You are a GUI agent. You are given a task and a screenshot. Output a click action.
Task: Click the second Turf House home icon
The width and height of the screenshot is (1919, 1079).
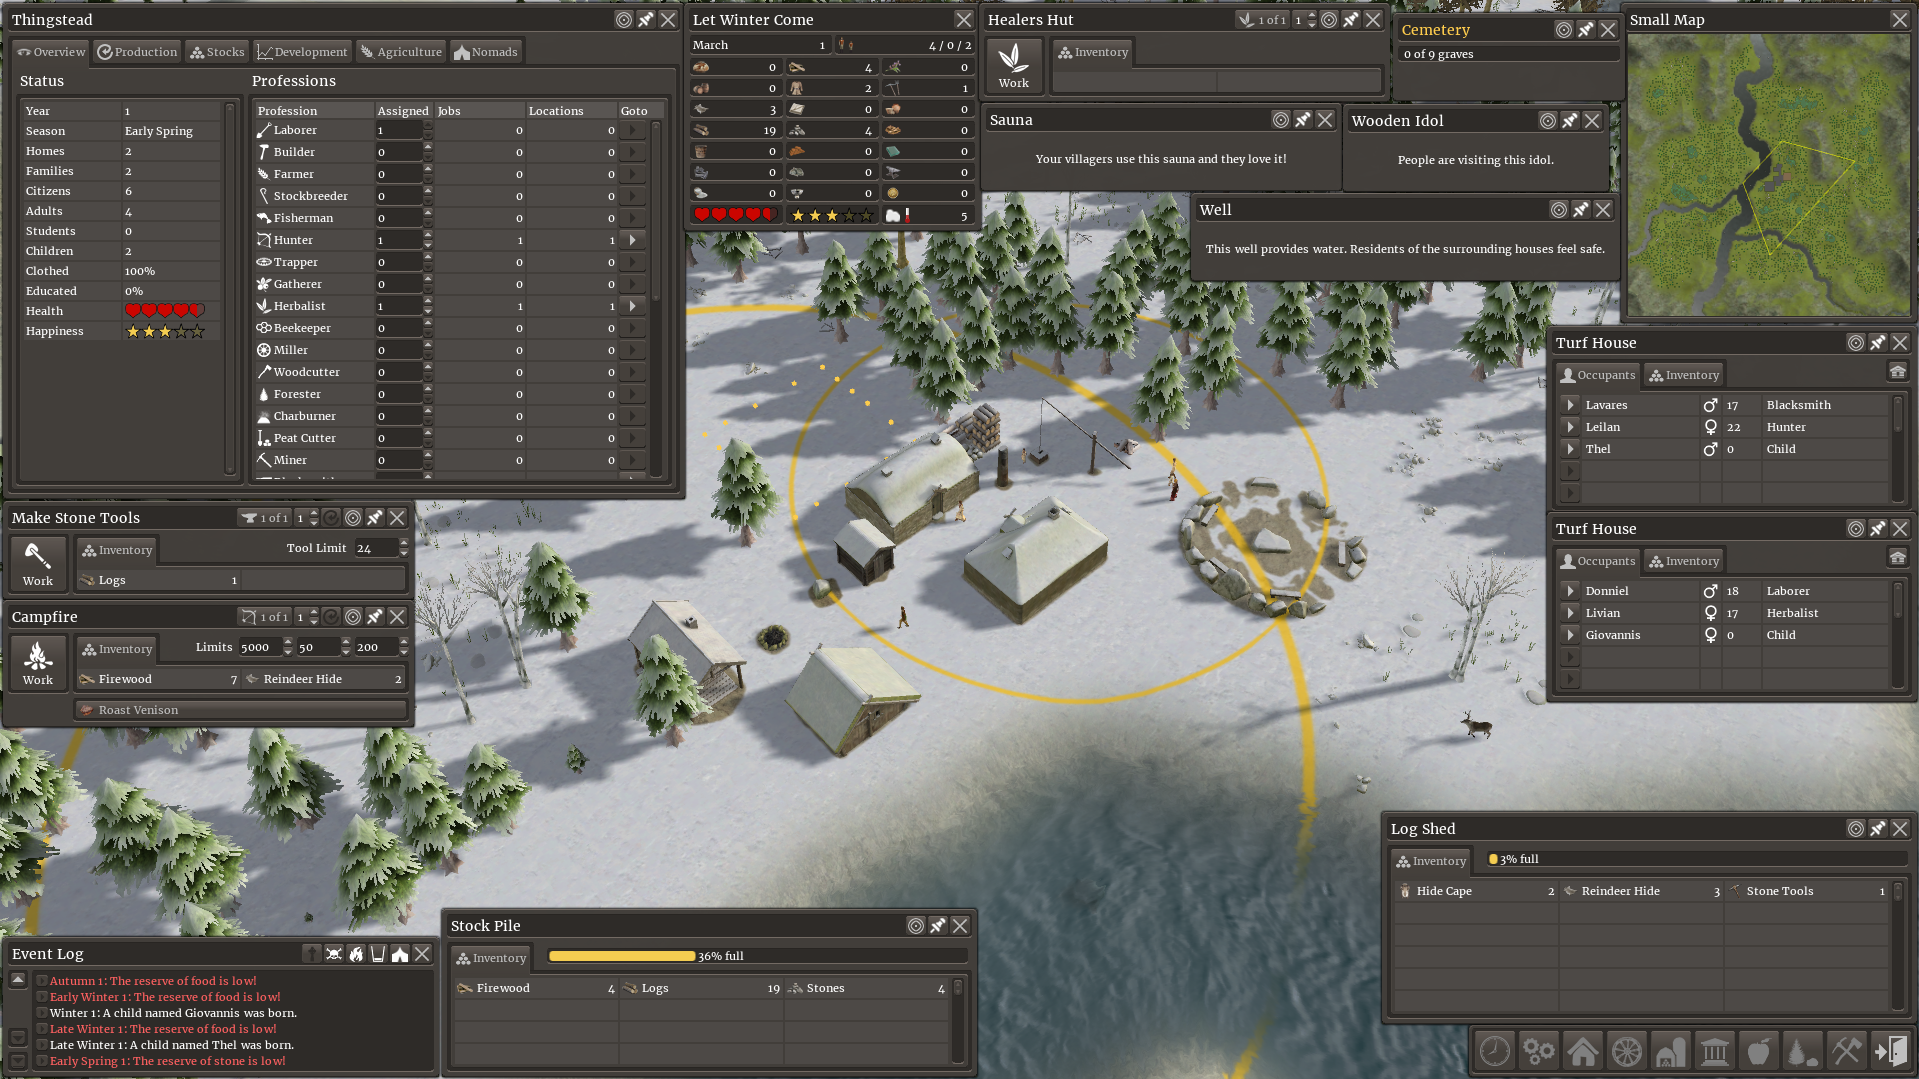coord(1898,558)
